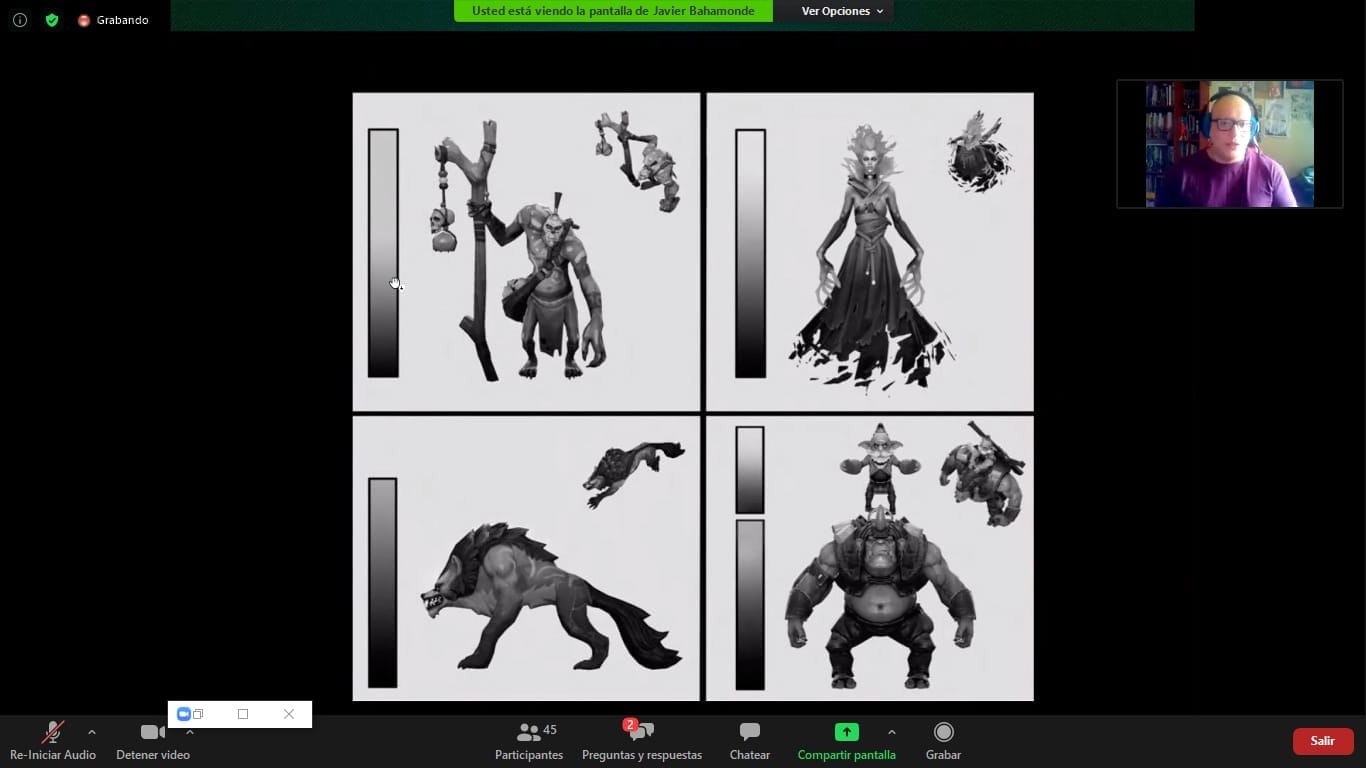Click the grayscale gradient bar beside the troll
This screenshot has width=1366, height=768.
pos(383,253)
